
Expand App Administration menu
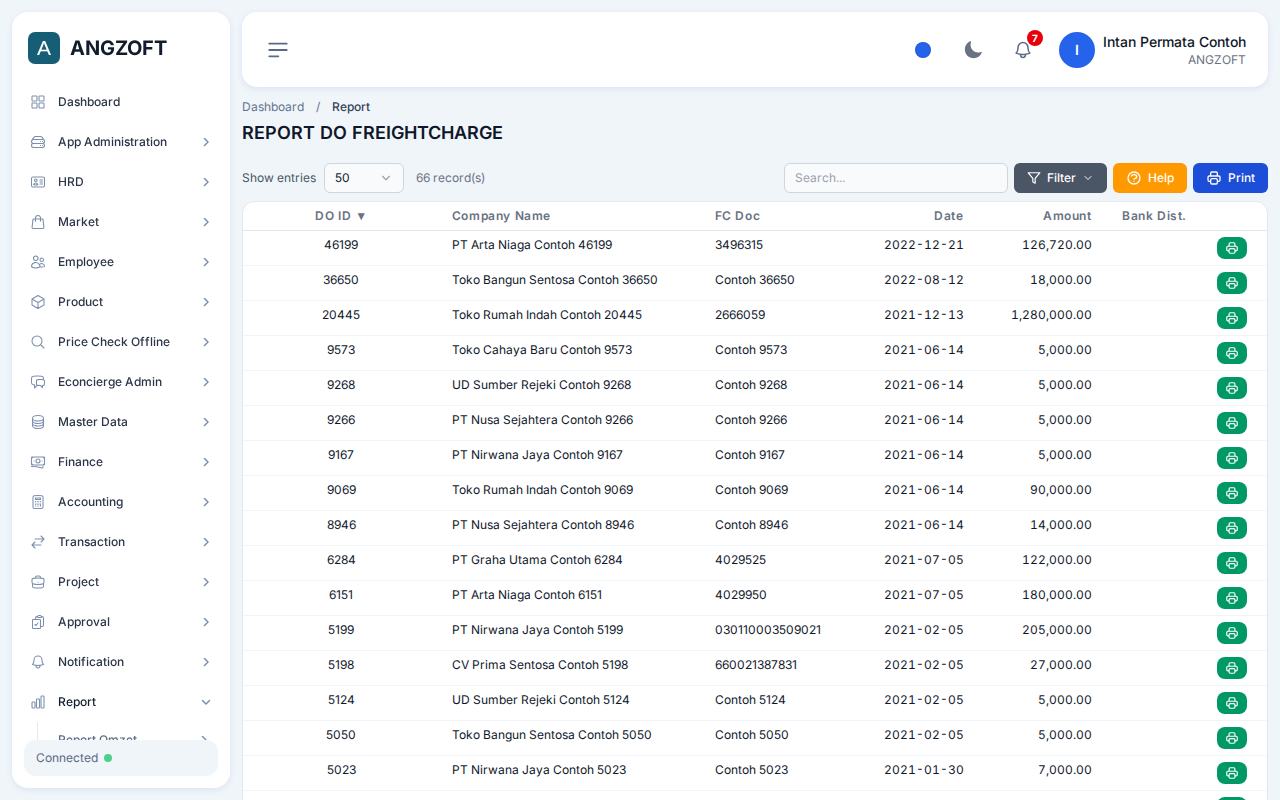[121, 142]
